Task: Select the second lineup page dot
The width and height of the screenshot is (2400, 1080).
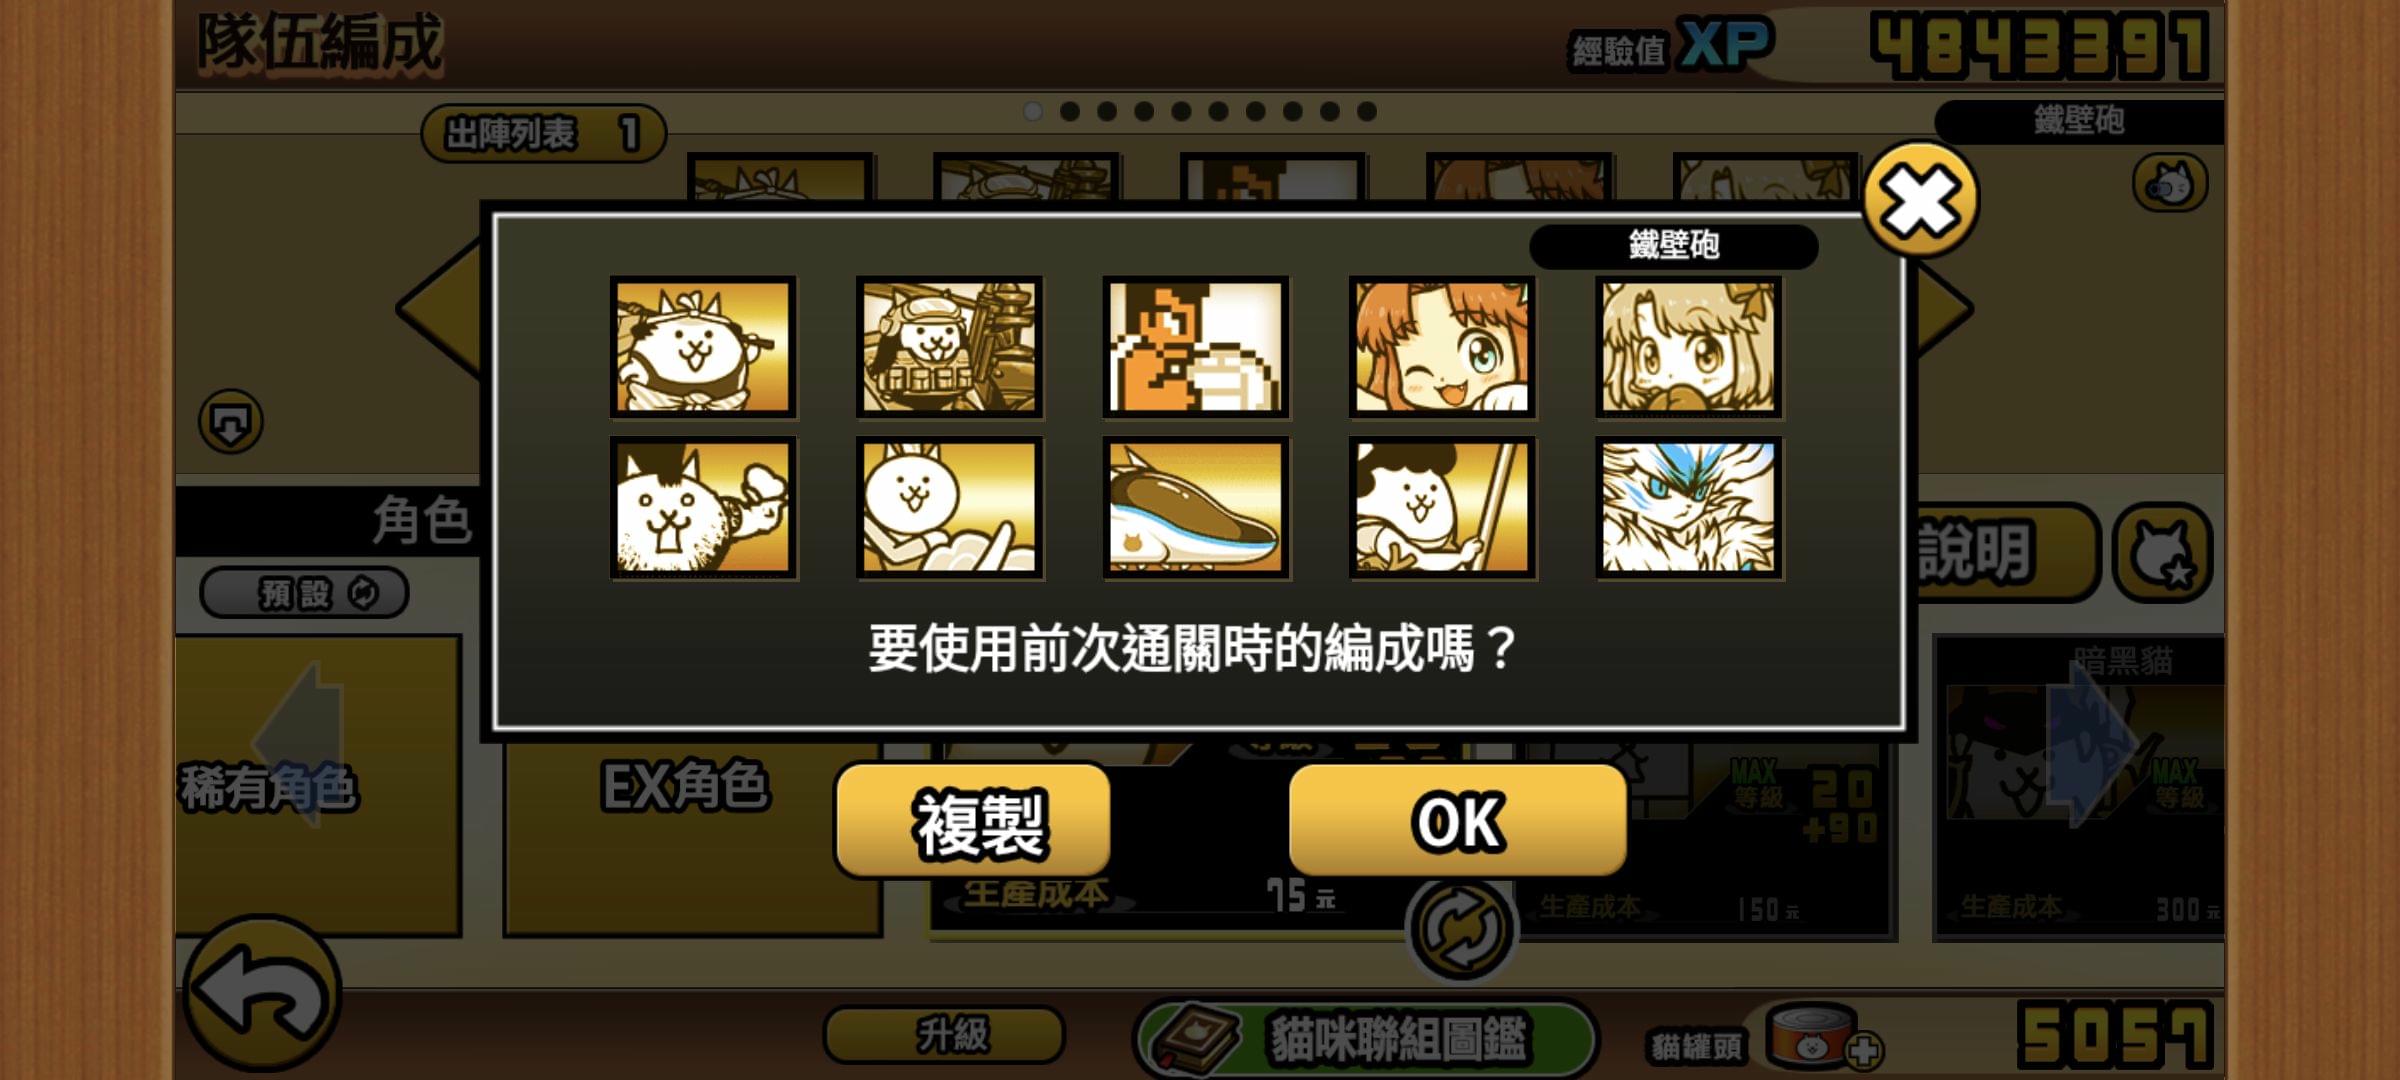Action: (x=1070, y=111)
